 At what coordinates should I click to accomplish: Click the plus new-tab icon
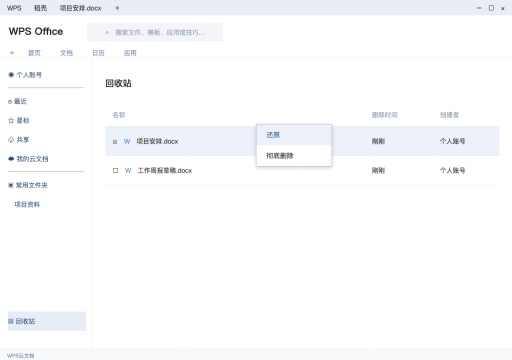tap(117, 8)
